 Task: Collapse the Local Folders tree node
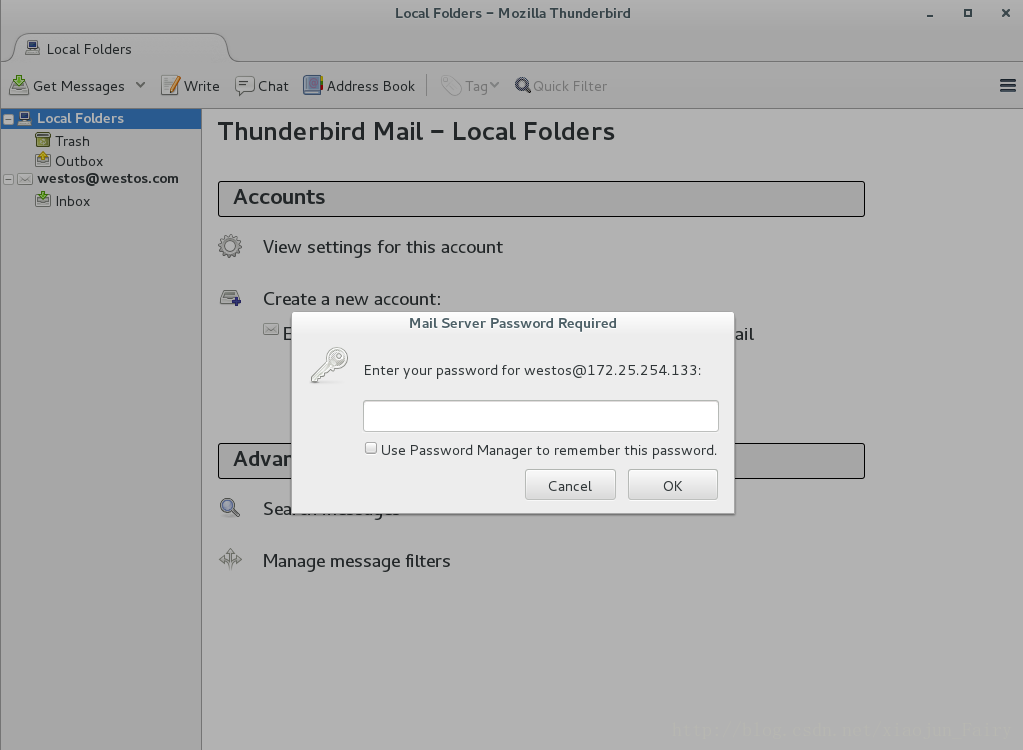8,119
